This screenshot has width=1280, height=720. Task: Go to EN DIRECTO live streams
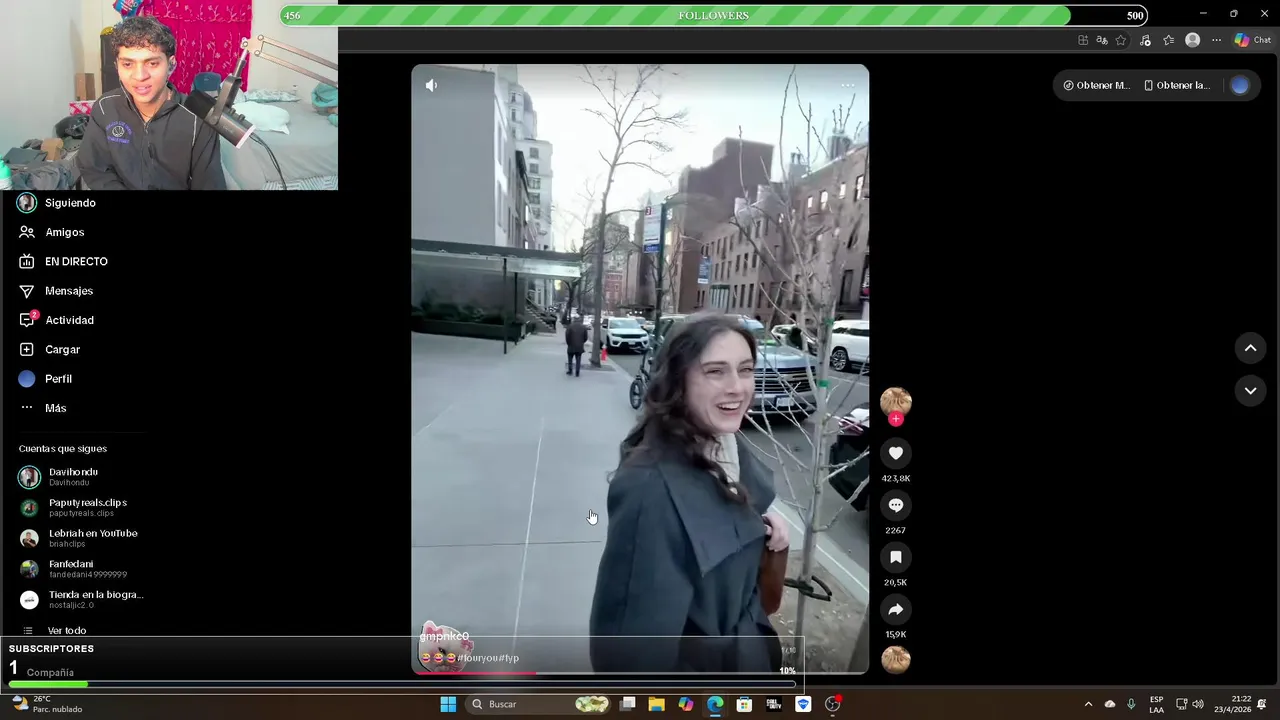63,261
